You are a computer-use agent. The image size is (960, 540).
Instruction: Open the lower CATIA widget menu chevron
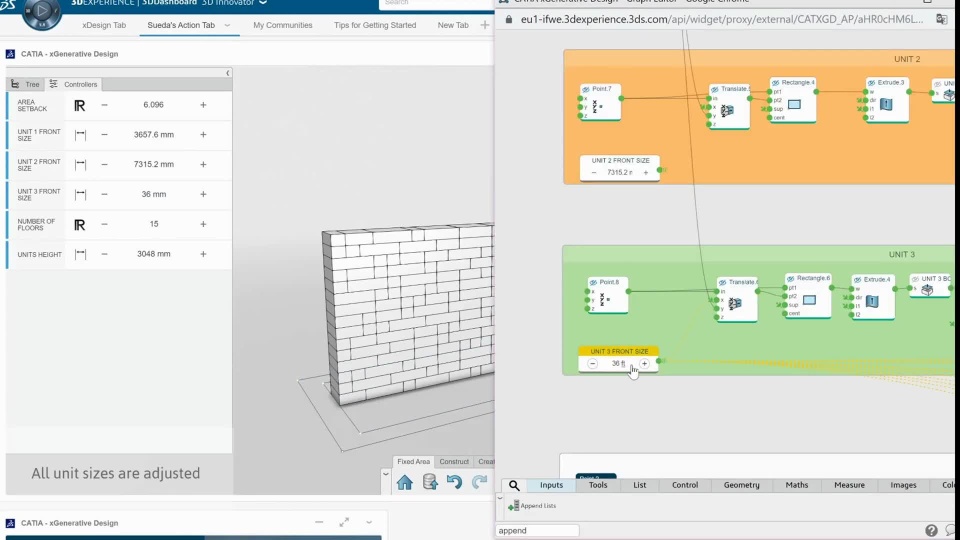coord(369,523)
